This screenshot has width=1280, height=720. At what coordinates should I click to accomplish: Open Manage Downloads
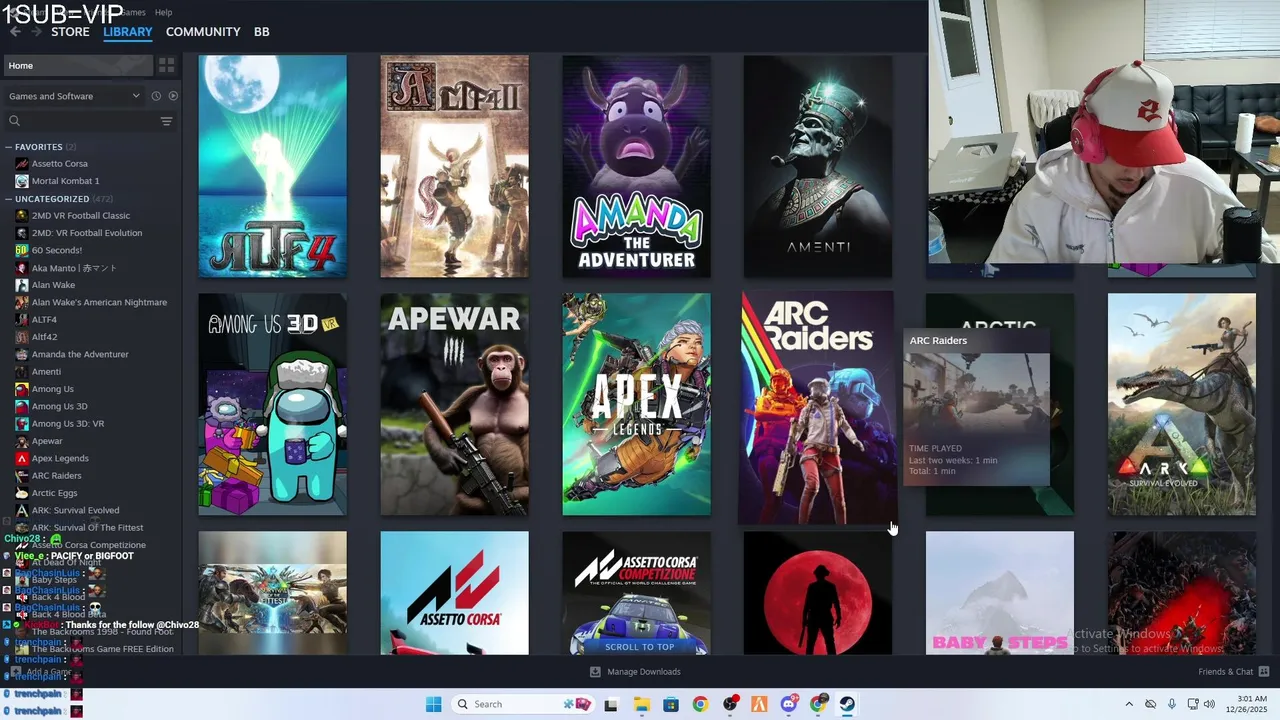point(635,672)
